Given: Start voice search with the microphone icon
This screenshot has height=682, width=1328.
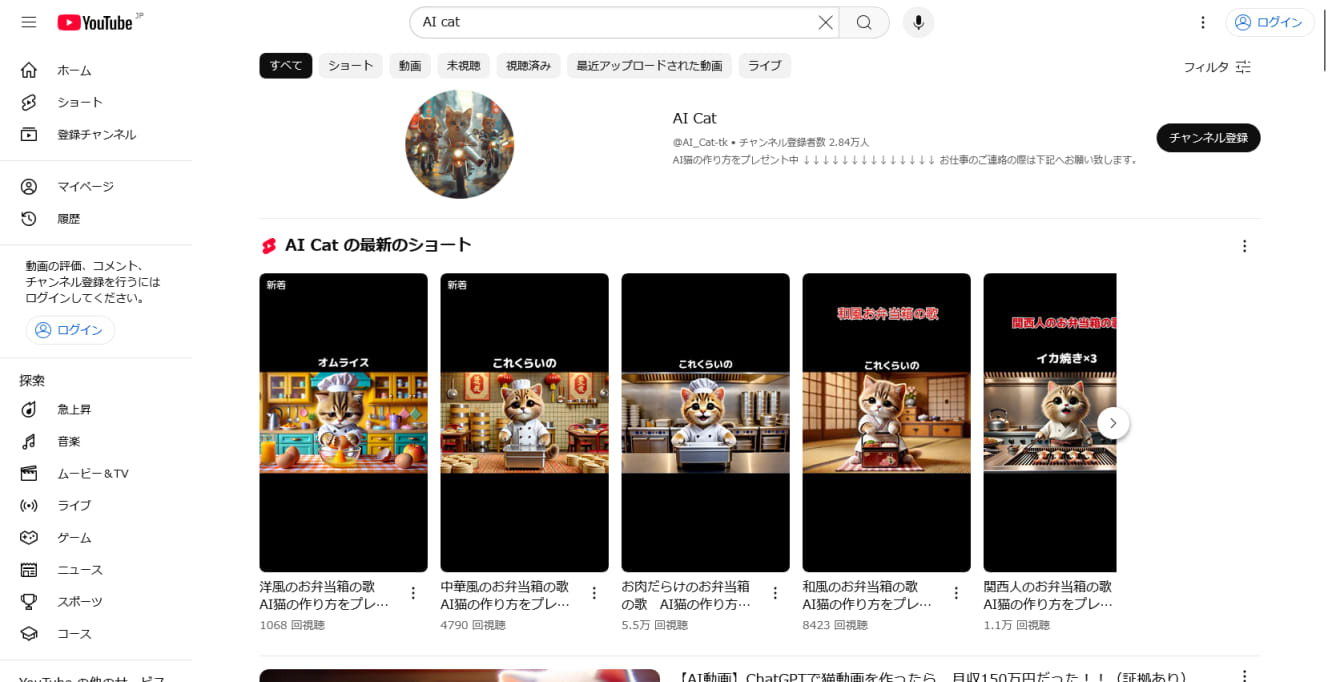Looking at the screenshot, I should pos(918,22).
